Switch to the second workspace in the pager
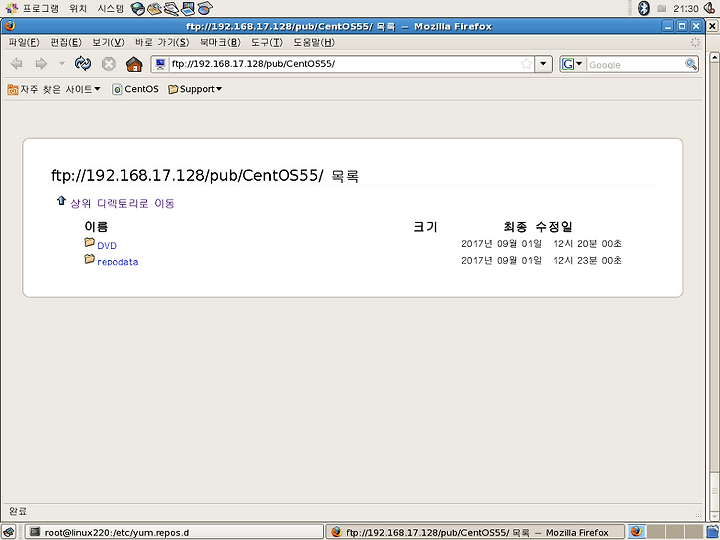This screenshot has width=720, height=540. (655, 532)
